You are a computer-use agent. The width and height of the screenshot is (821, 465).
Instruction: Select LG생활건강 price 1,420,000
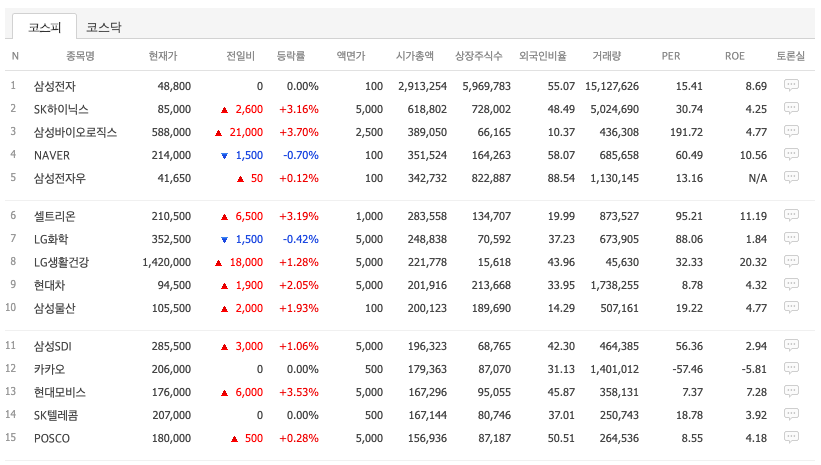click(167, 262)
